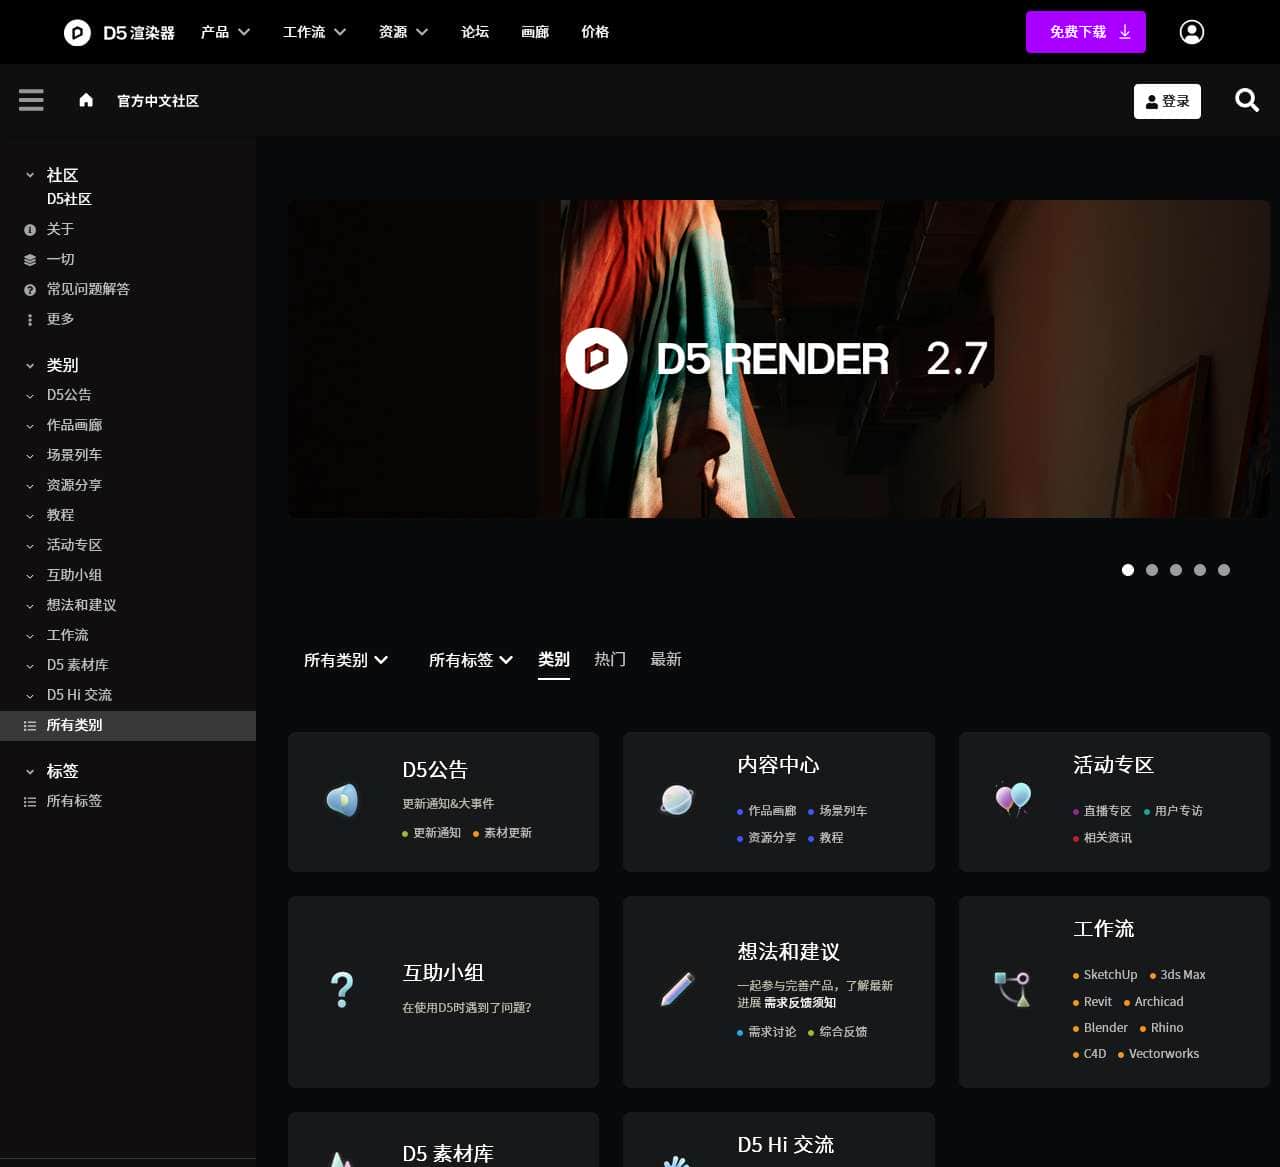Viewport: 1280px width, 1167px height.
Task: Open the 所有标签 filter dropdown
Action: (x=470, y=660)
